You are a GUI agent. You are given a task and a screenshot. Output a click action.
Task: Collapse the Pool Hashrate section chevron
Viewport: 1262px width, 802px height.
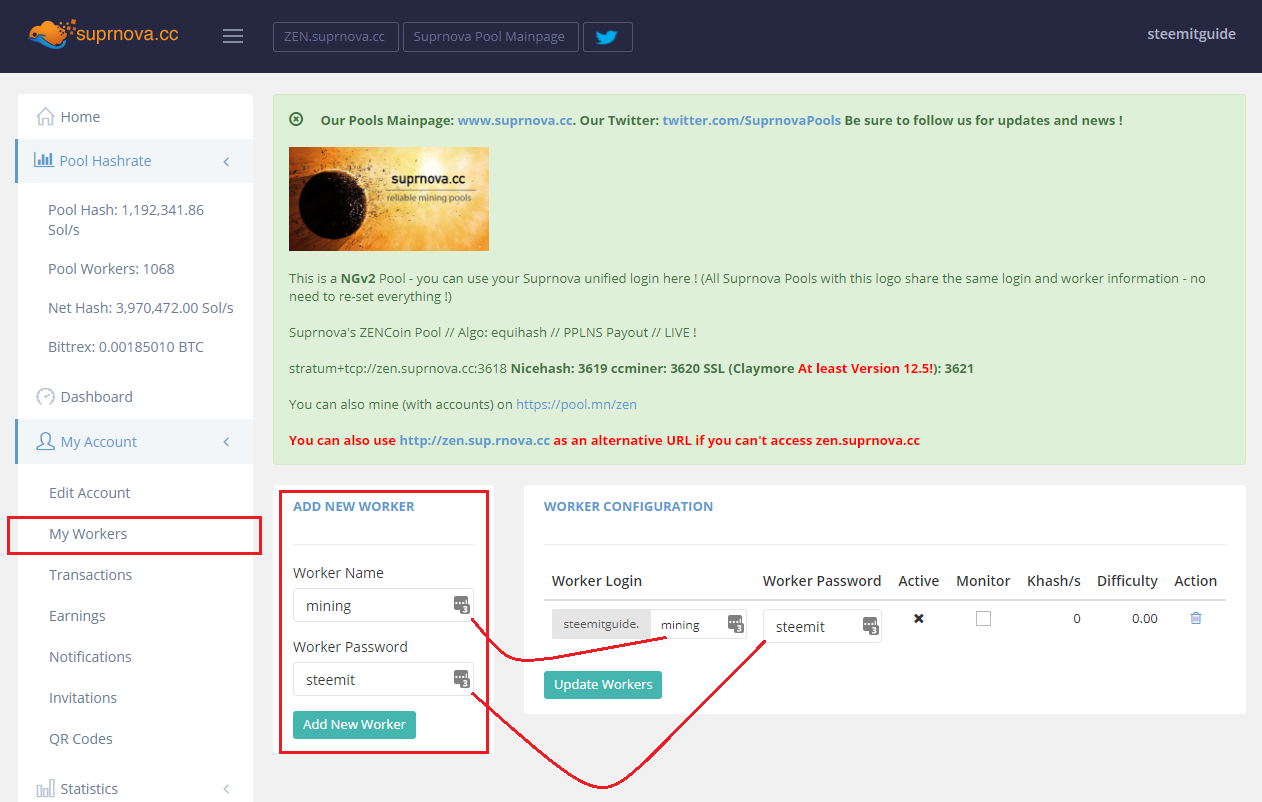pyautogui.click(x=226, y=161)
